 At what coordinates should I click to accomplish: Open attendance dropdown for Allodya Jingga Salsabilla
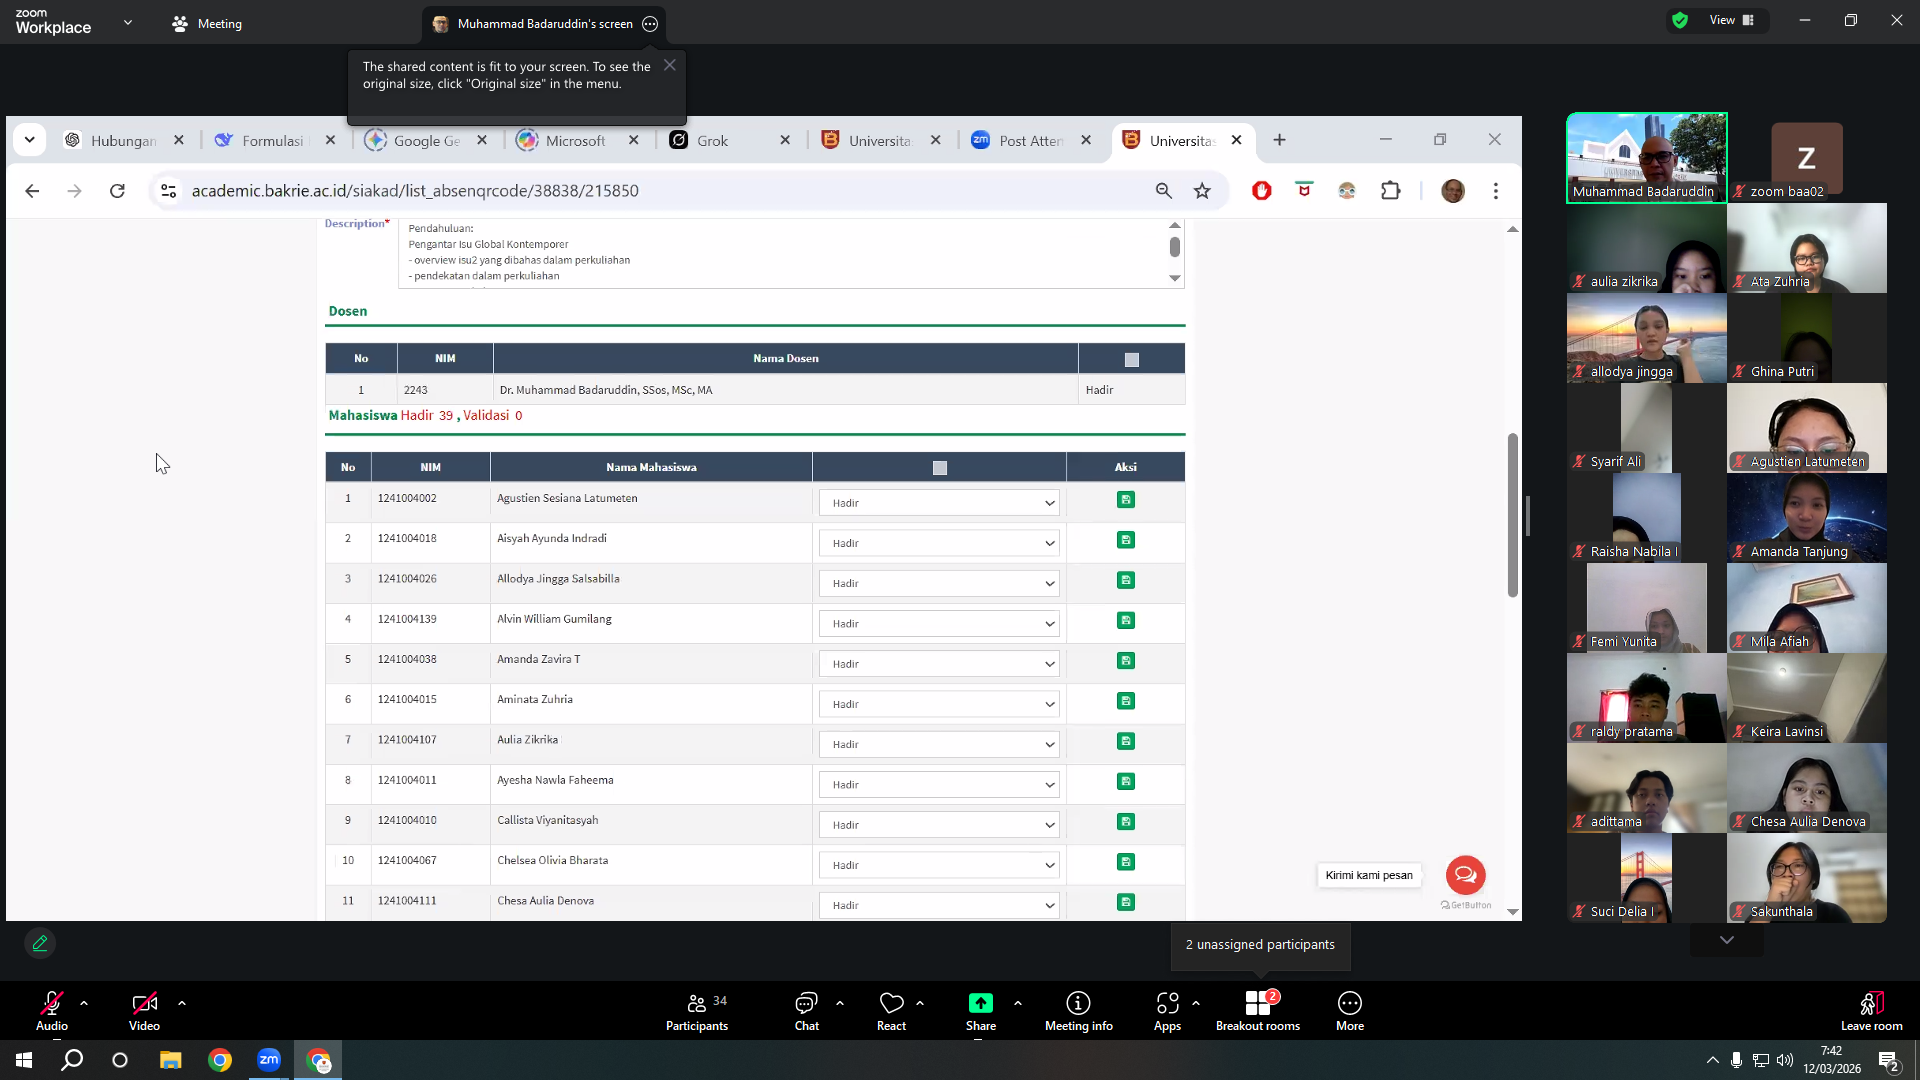click(939, 583)
